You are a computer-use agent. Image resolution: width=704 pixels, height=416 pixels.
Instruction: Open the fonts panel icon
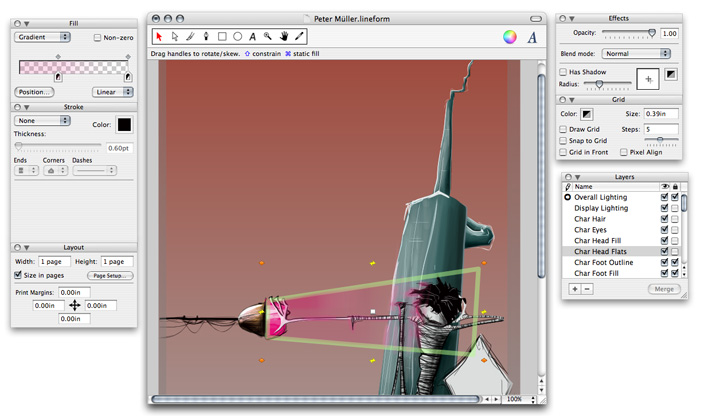[532, 37]
